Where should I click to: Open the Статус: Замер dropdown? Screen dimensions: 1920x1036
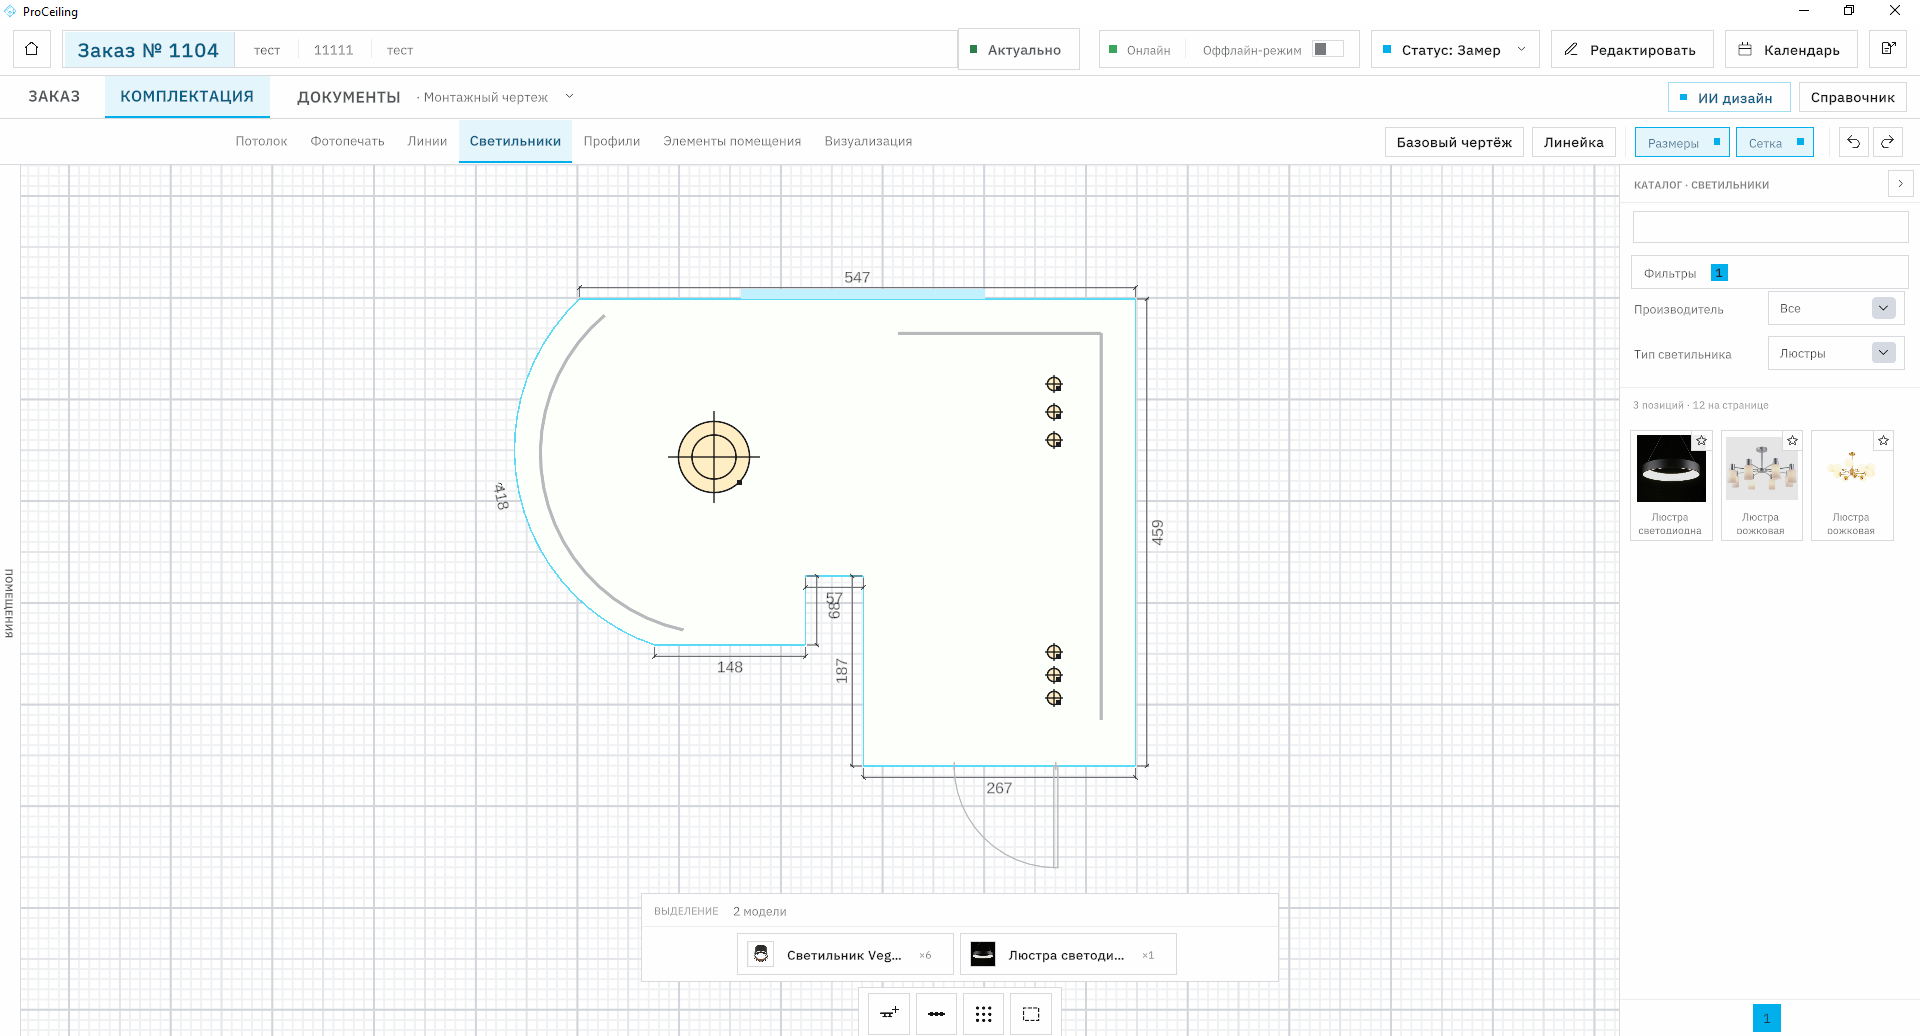(x=1455, y=49)
